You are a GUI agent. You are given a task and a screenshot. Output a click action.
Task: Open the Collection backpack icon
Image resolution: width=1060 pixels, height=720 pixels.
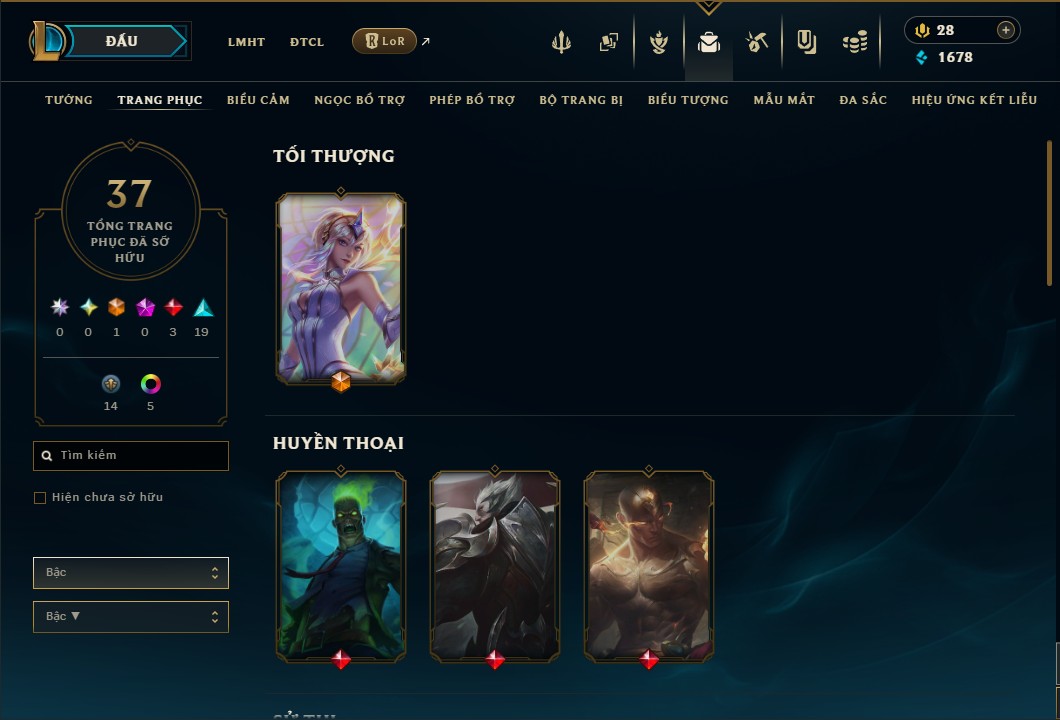(x=708, y=43)
